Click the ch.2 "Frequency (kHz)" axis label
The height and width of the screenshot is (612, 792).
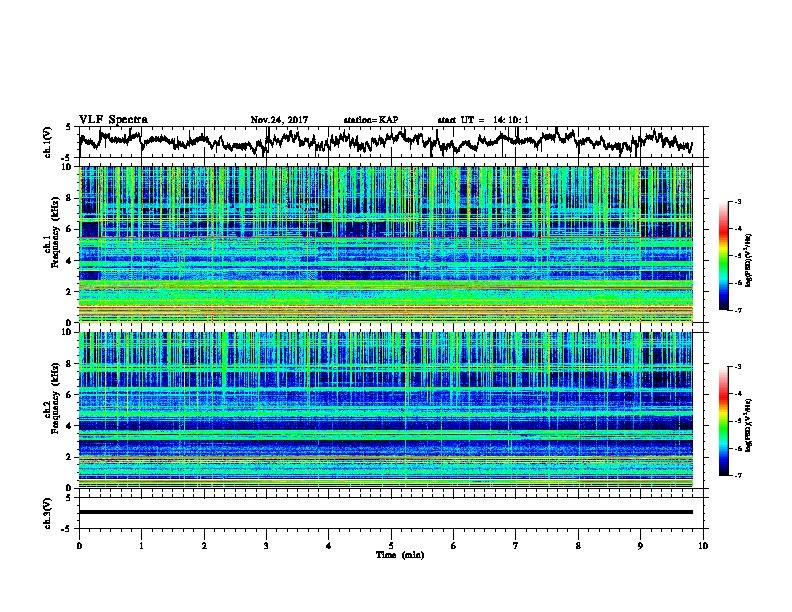click(x=55, y=398)
